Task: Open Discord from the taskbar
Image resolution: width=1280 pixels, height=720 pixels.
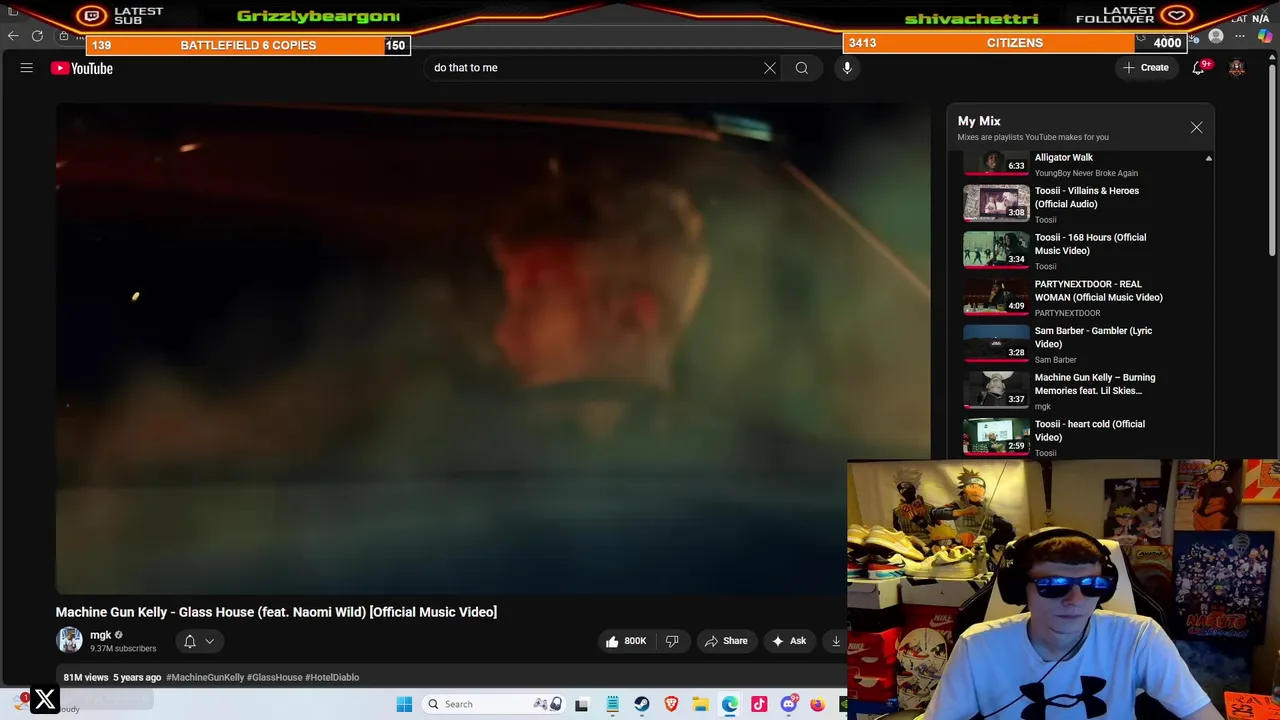Action: pos(789,704)
